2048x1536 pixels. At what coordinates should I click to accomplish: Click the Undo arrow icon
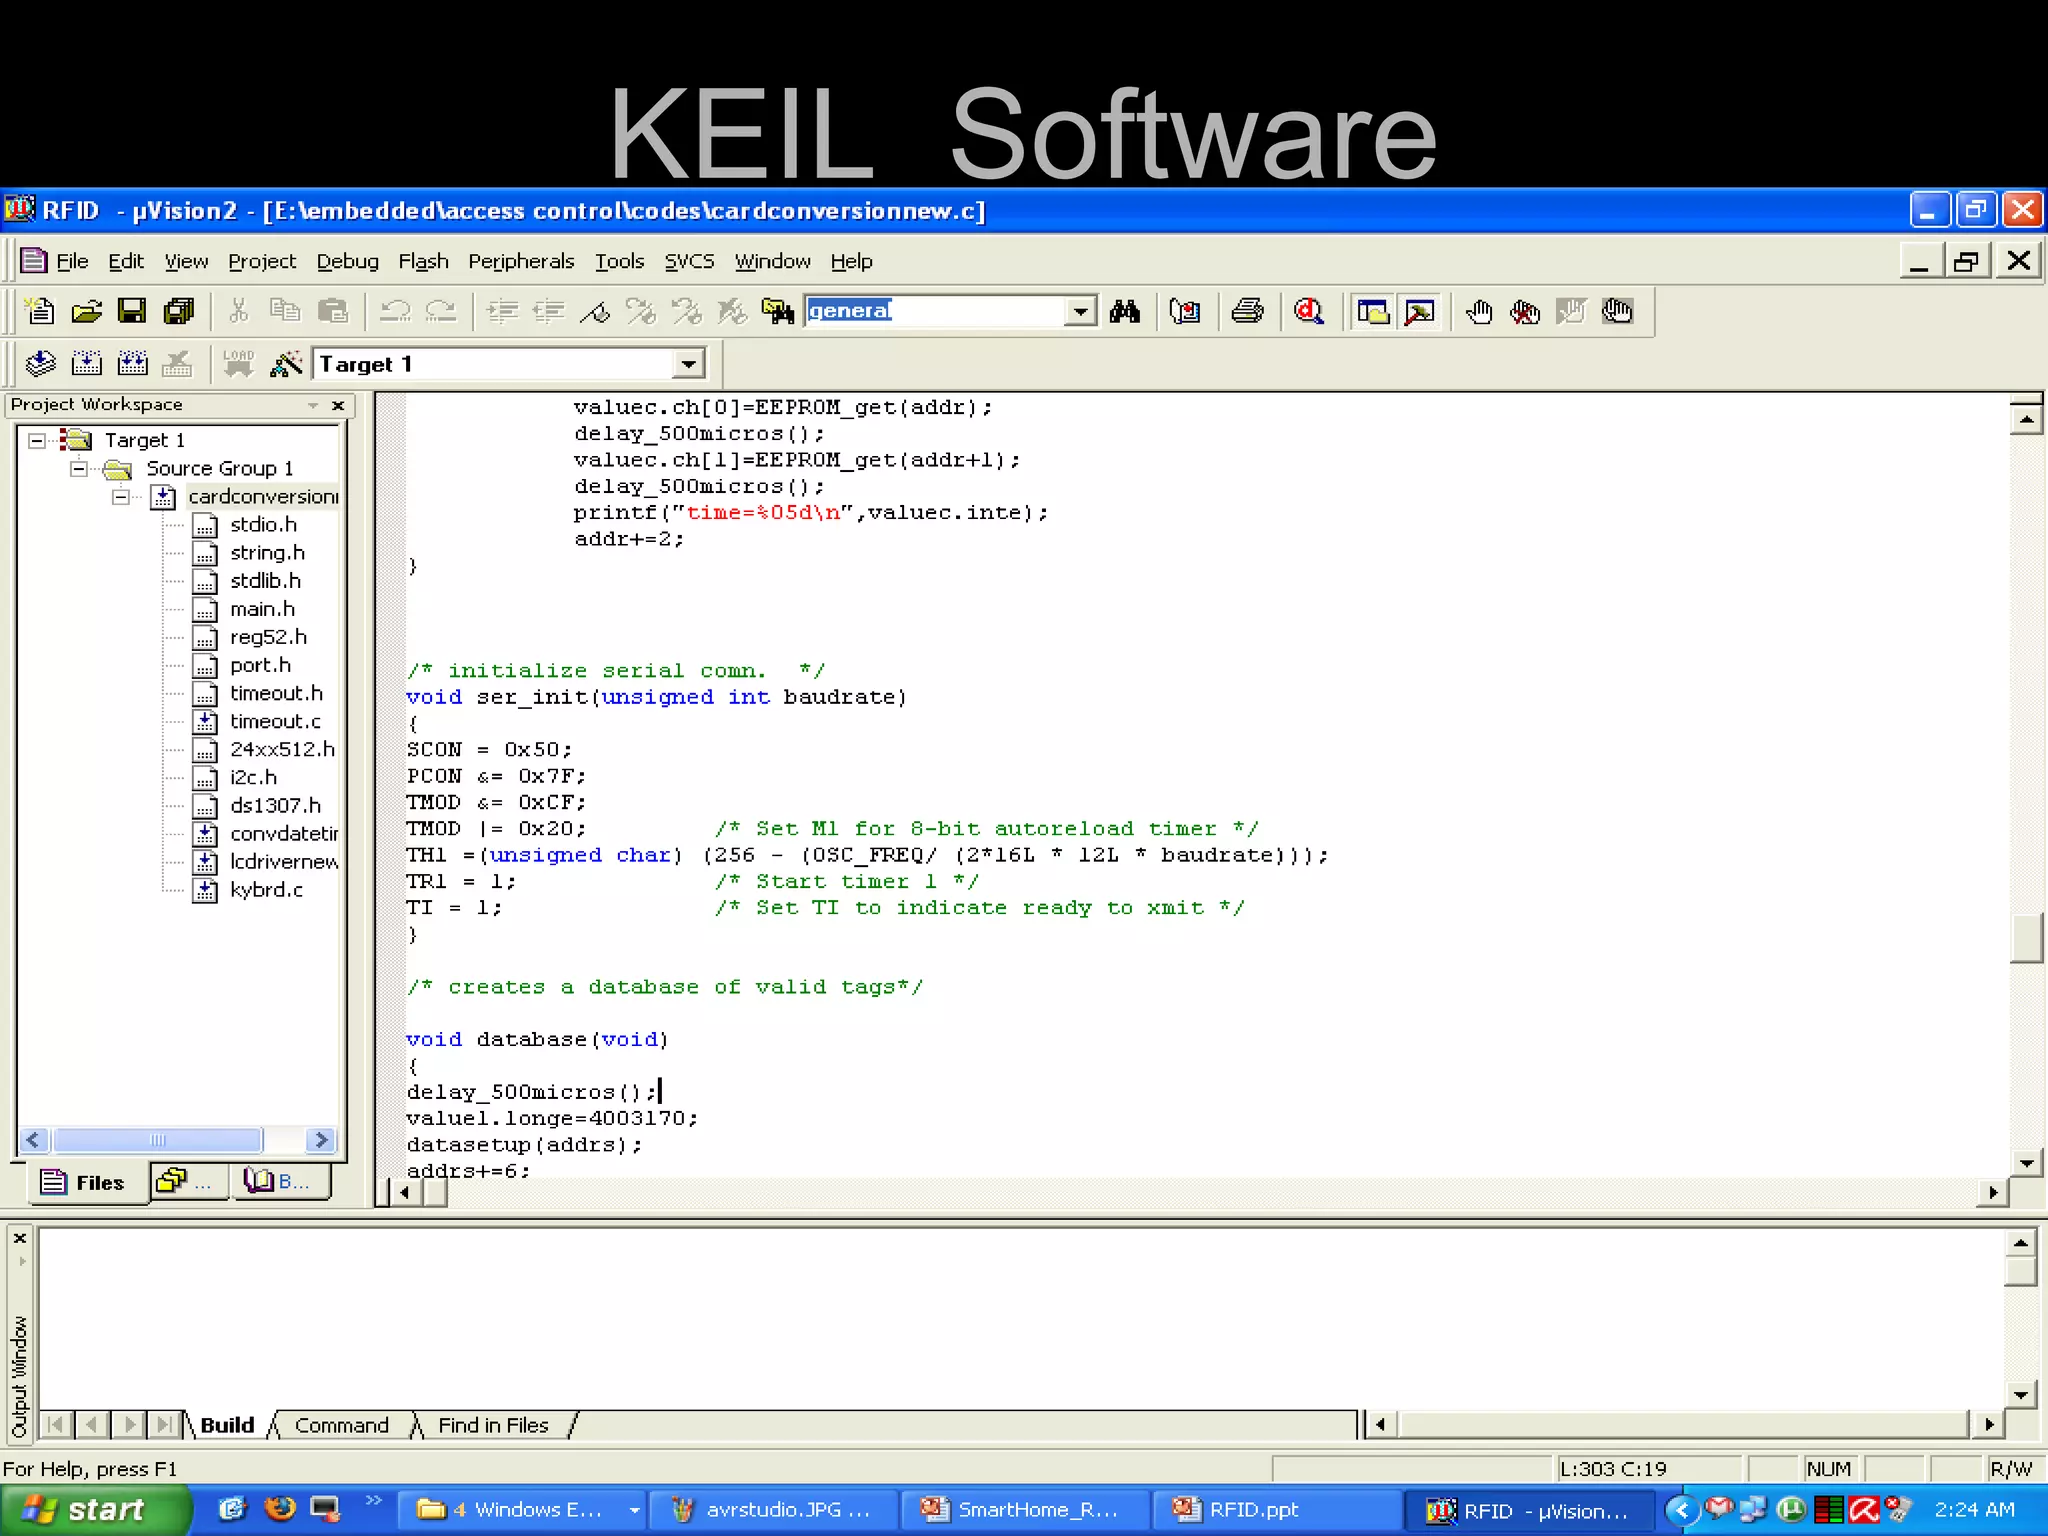tap(394, 311)
